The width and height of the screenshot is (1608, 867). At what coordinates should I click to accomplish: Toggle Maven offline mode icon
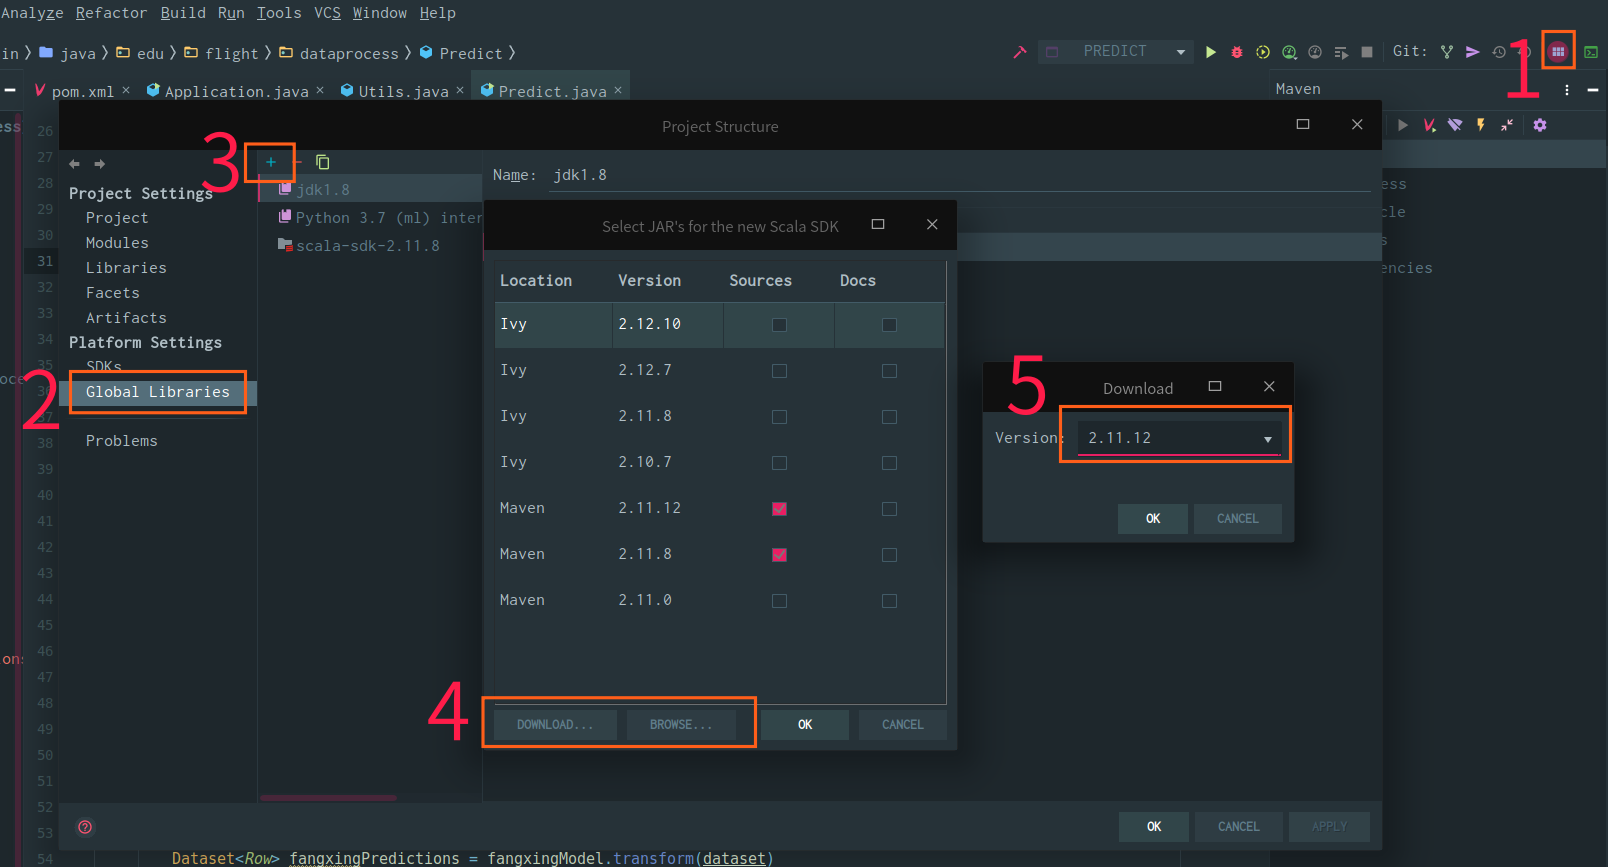pos(1455,125)
